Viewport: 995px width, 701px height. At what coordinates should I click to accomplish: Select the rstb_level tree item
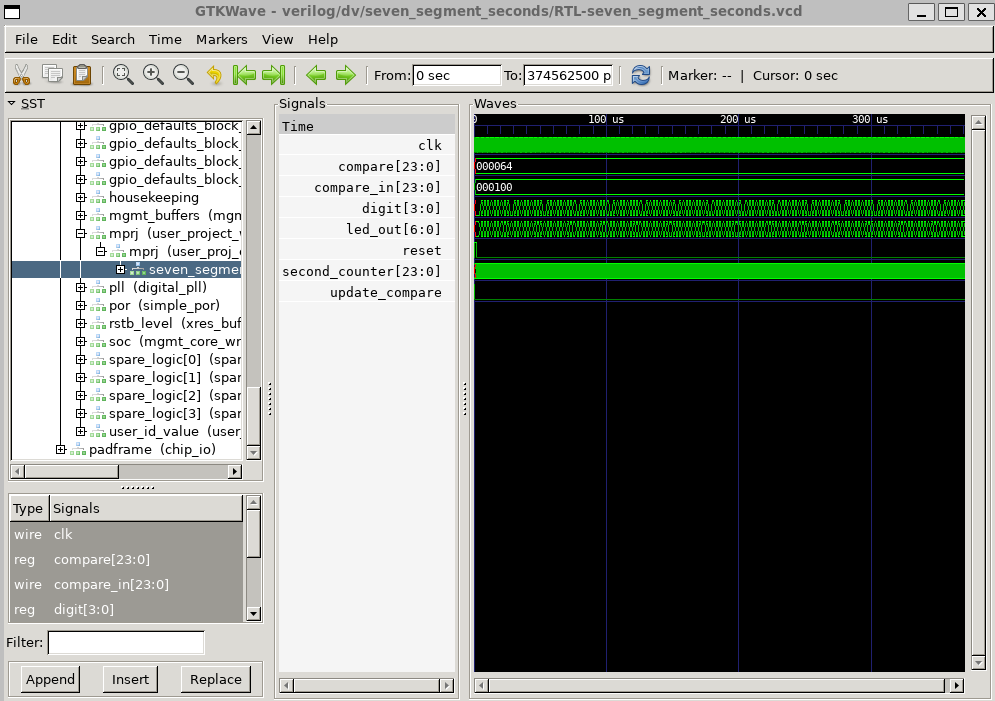click(175, 324)
